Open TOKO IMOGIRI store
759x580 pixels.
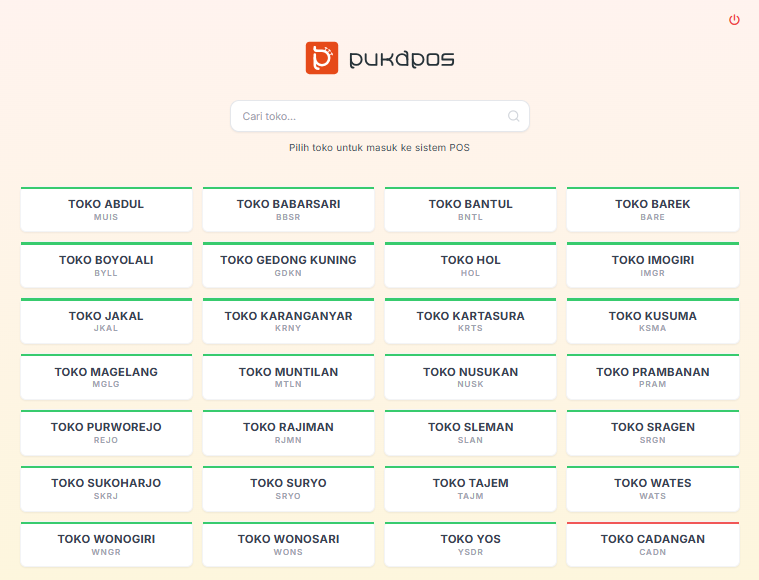coord(653,265)
